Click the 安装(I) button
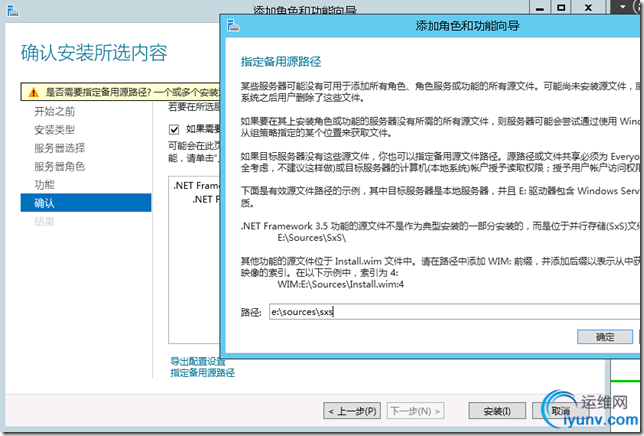The width and height of the screenshot is (644, 436). point(497,411)
